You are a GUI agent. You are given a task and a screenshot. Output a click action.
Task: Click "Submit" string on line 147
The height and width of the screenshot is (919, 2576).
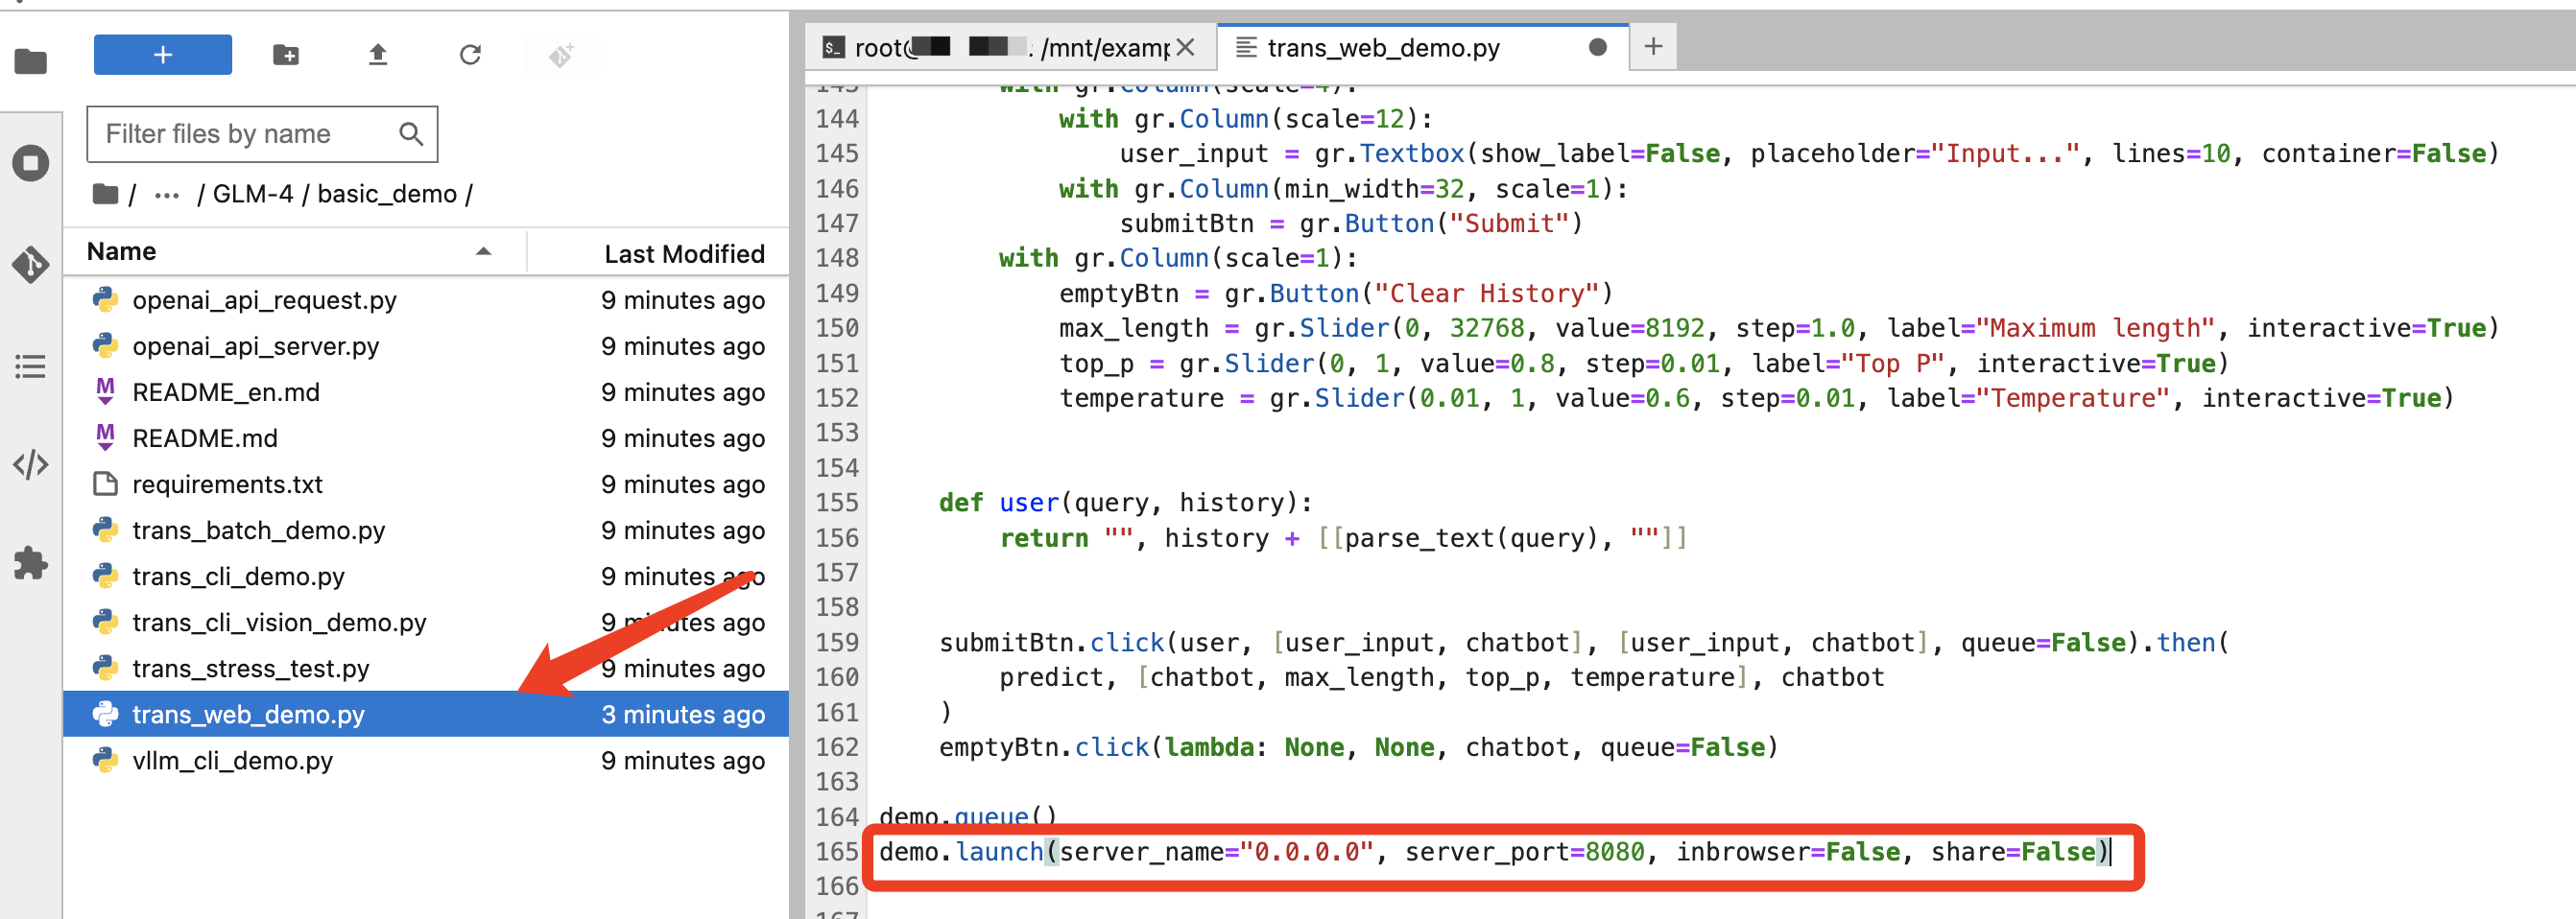[x=1509, y=223]
